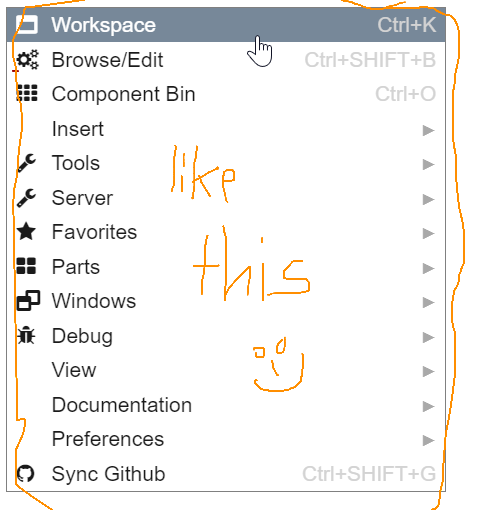Viewport: 478px width, 510px height.
Task: Click the Browse/Edit gears icon
Action: 27,60
